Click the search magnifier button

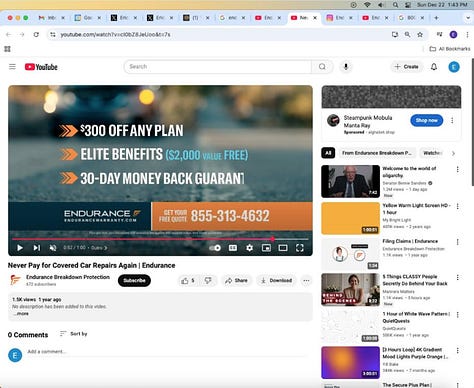click(x=322, y=67)
